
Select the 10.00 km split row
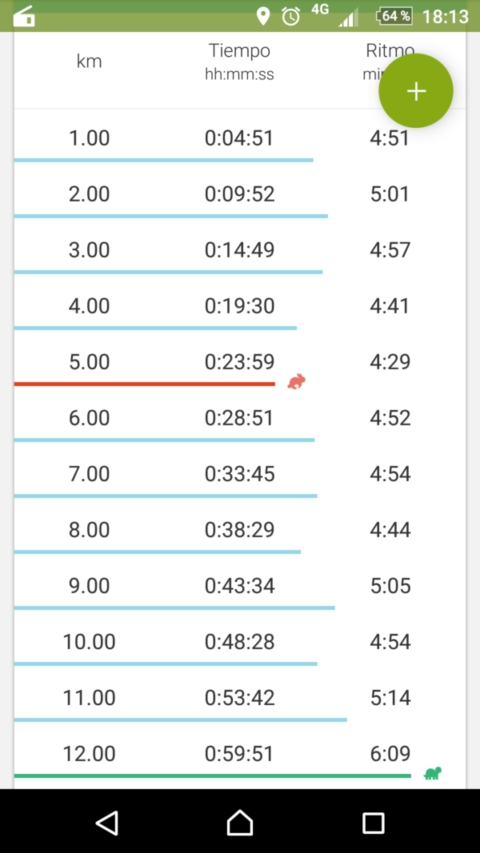[x=240, y=642]
